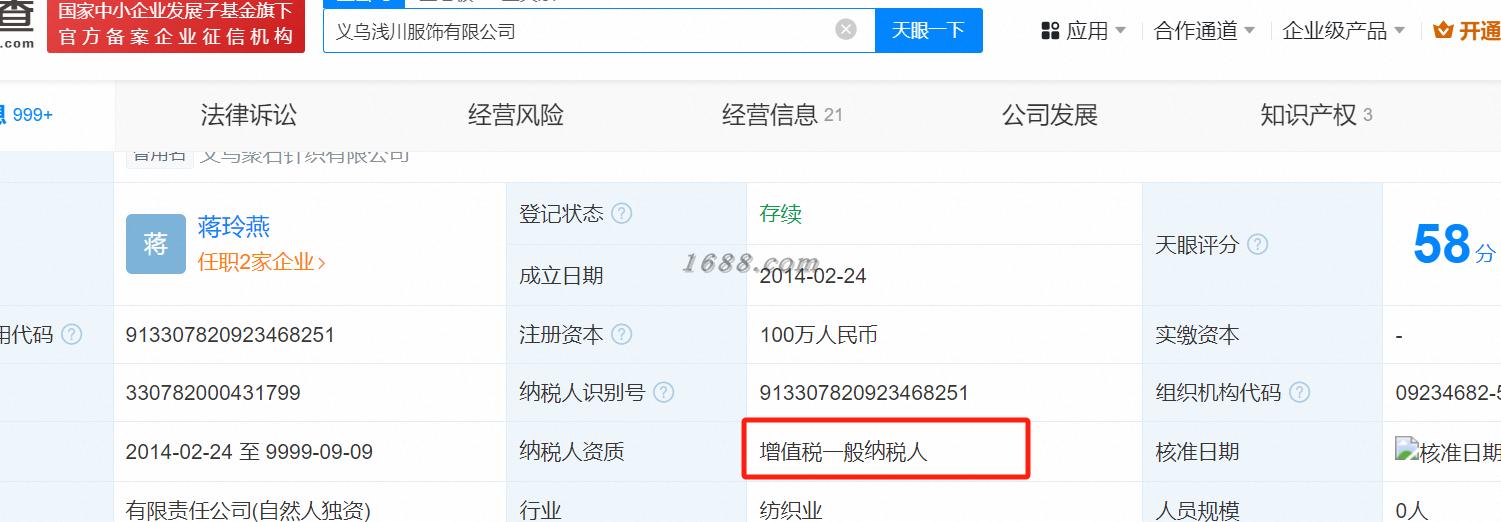Image resolution: width=1501 pixels, height=522 pixels.
Task: Click the crown icon beside 开通
Action: coord(1443,31)
